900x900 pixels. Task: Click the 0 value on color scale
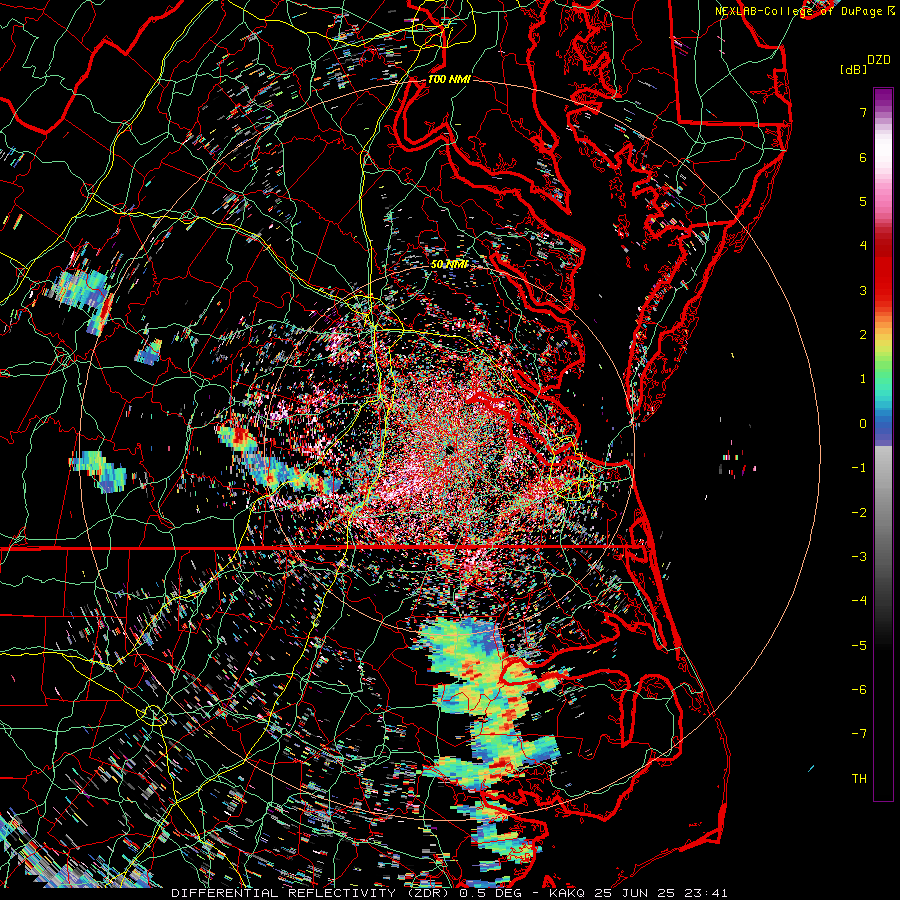863,424
